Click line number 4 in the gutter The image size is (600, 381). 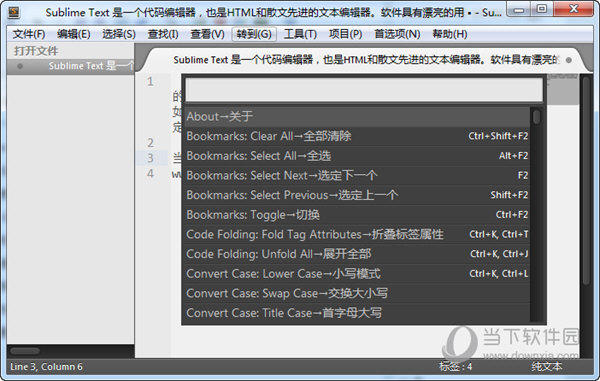[x=150, y=174]
